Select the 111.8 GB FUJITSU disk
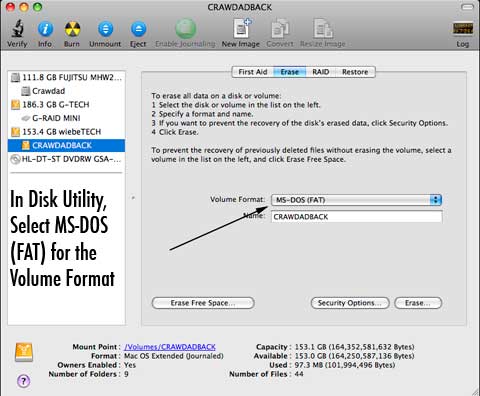 coord(66,77)
